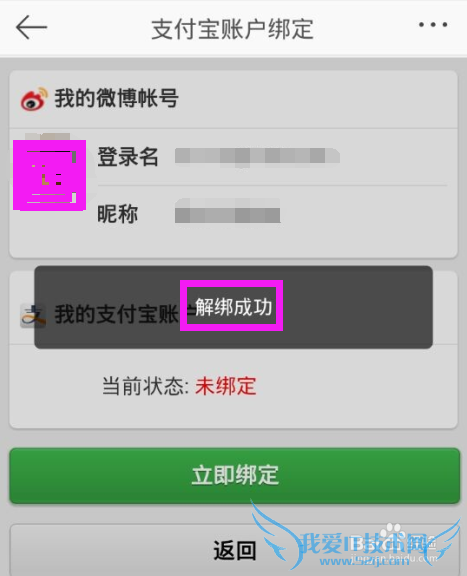
Task: Tap the 解绑成功 toast message
Action: (x=233, y=307)
